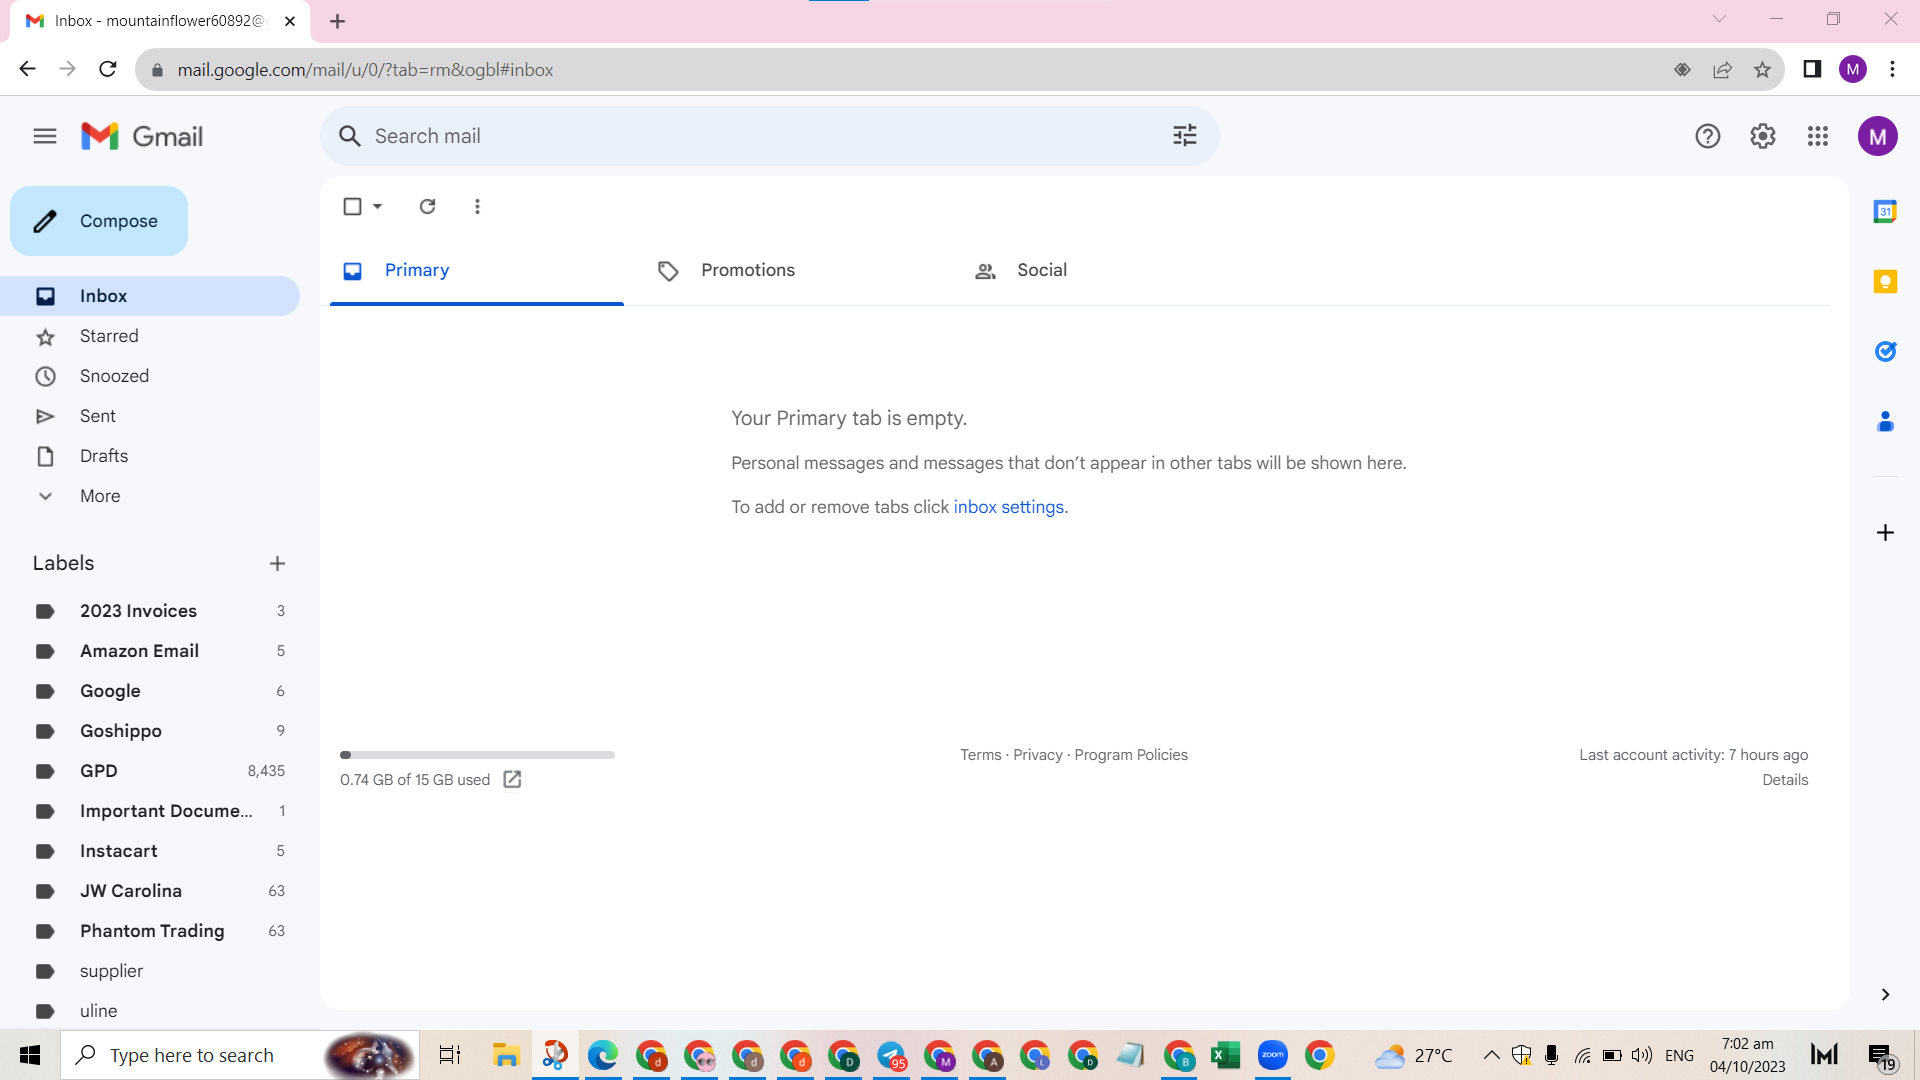The height and width of the screenshot is (1080, 1920).
Task: Show search options filter icon
Action: (x=1185, y=135)
